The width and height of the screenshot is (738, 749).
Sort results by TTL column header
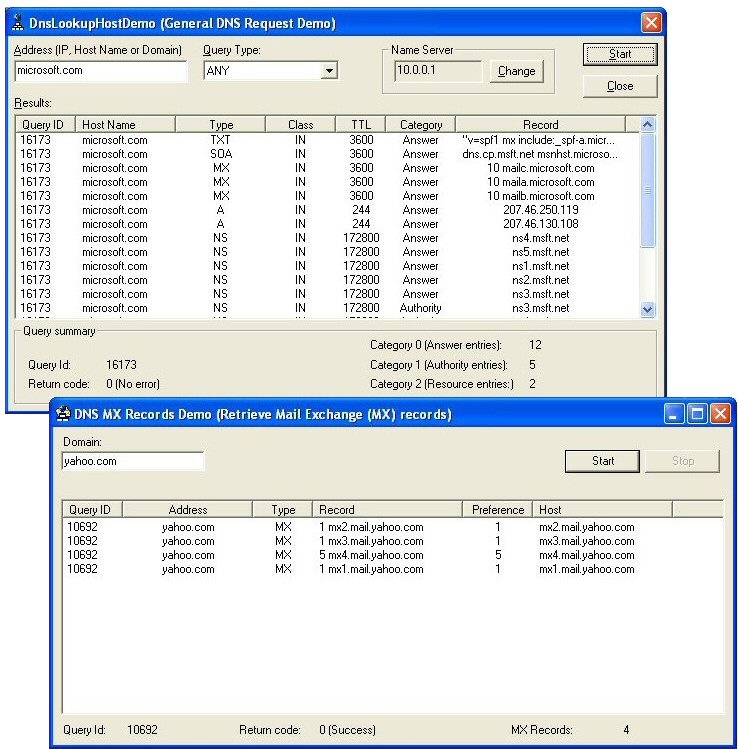[x=360, y=125]
